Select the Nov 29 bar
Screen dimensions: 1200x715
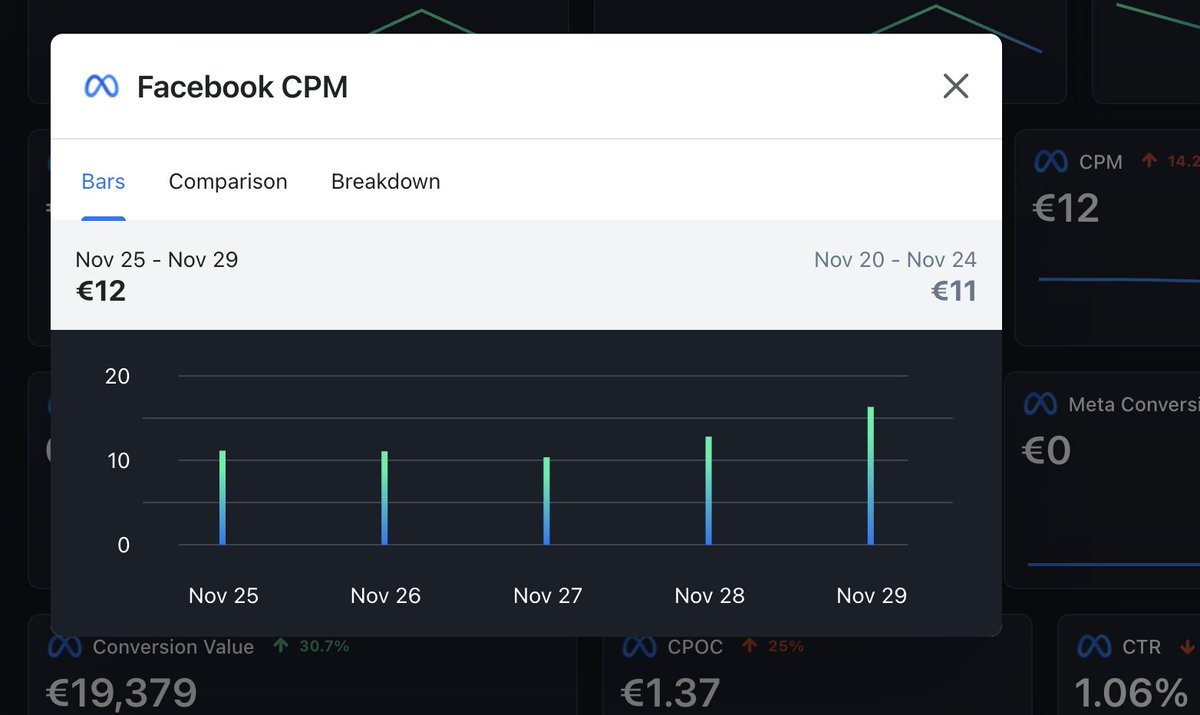pyautogui.click(x=871, y=476)
